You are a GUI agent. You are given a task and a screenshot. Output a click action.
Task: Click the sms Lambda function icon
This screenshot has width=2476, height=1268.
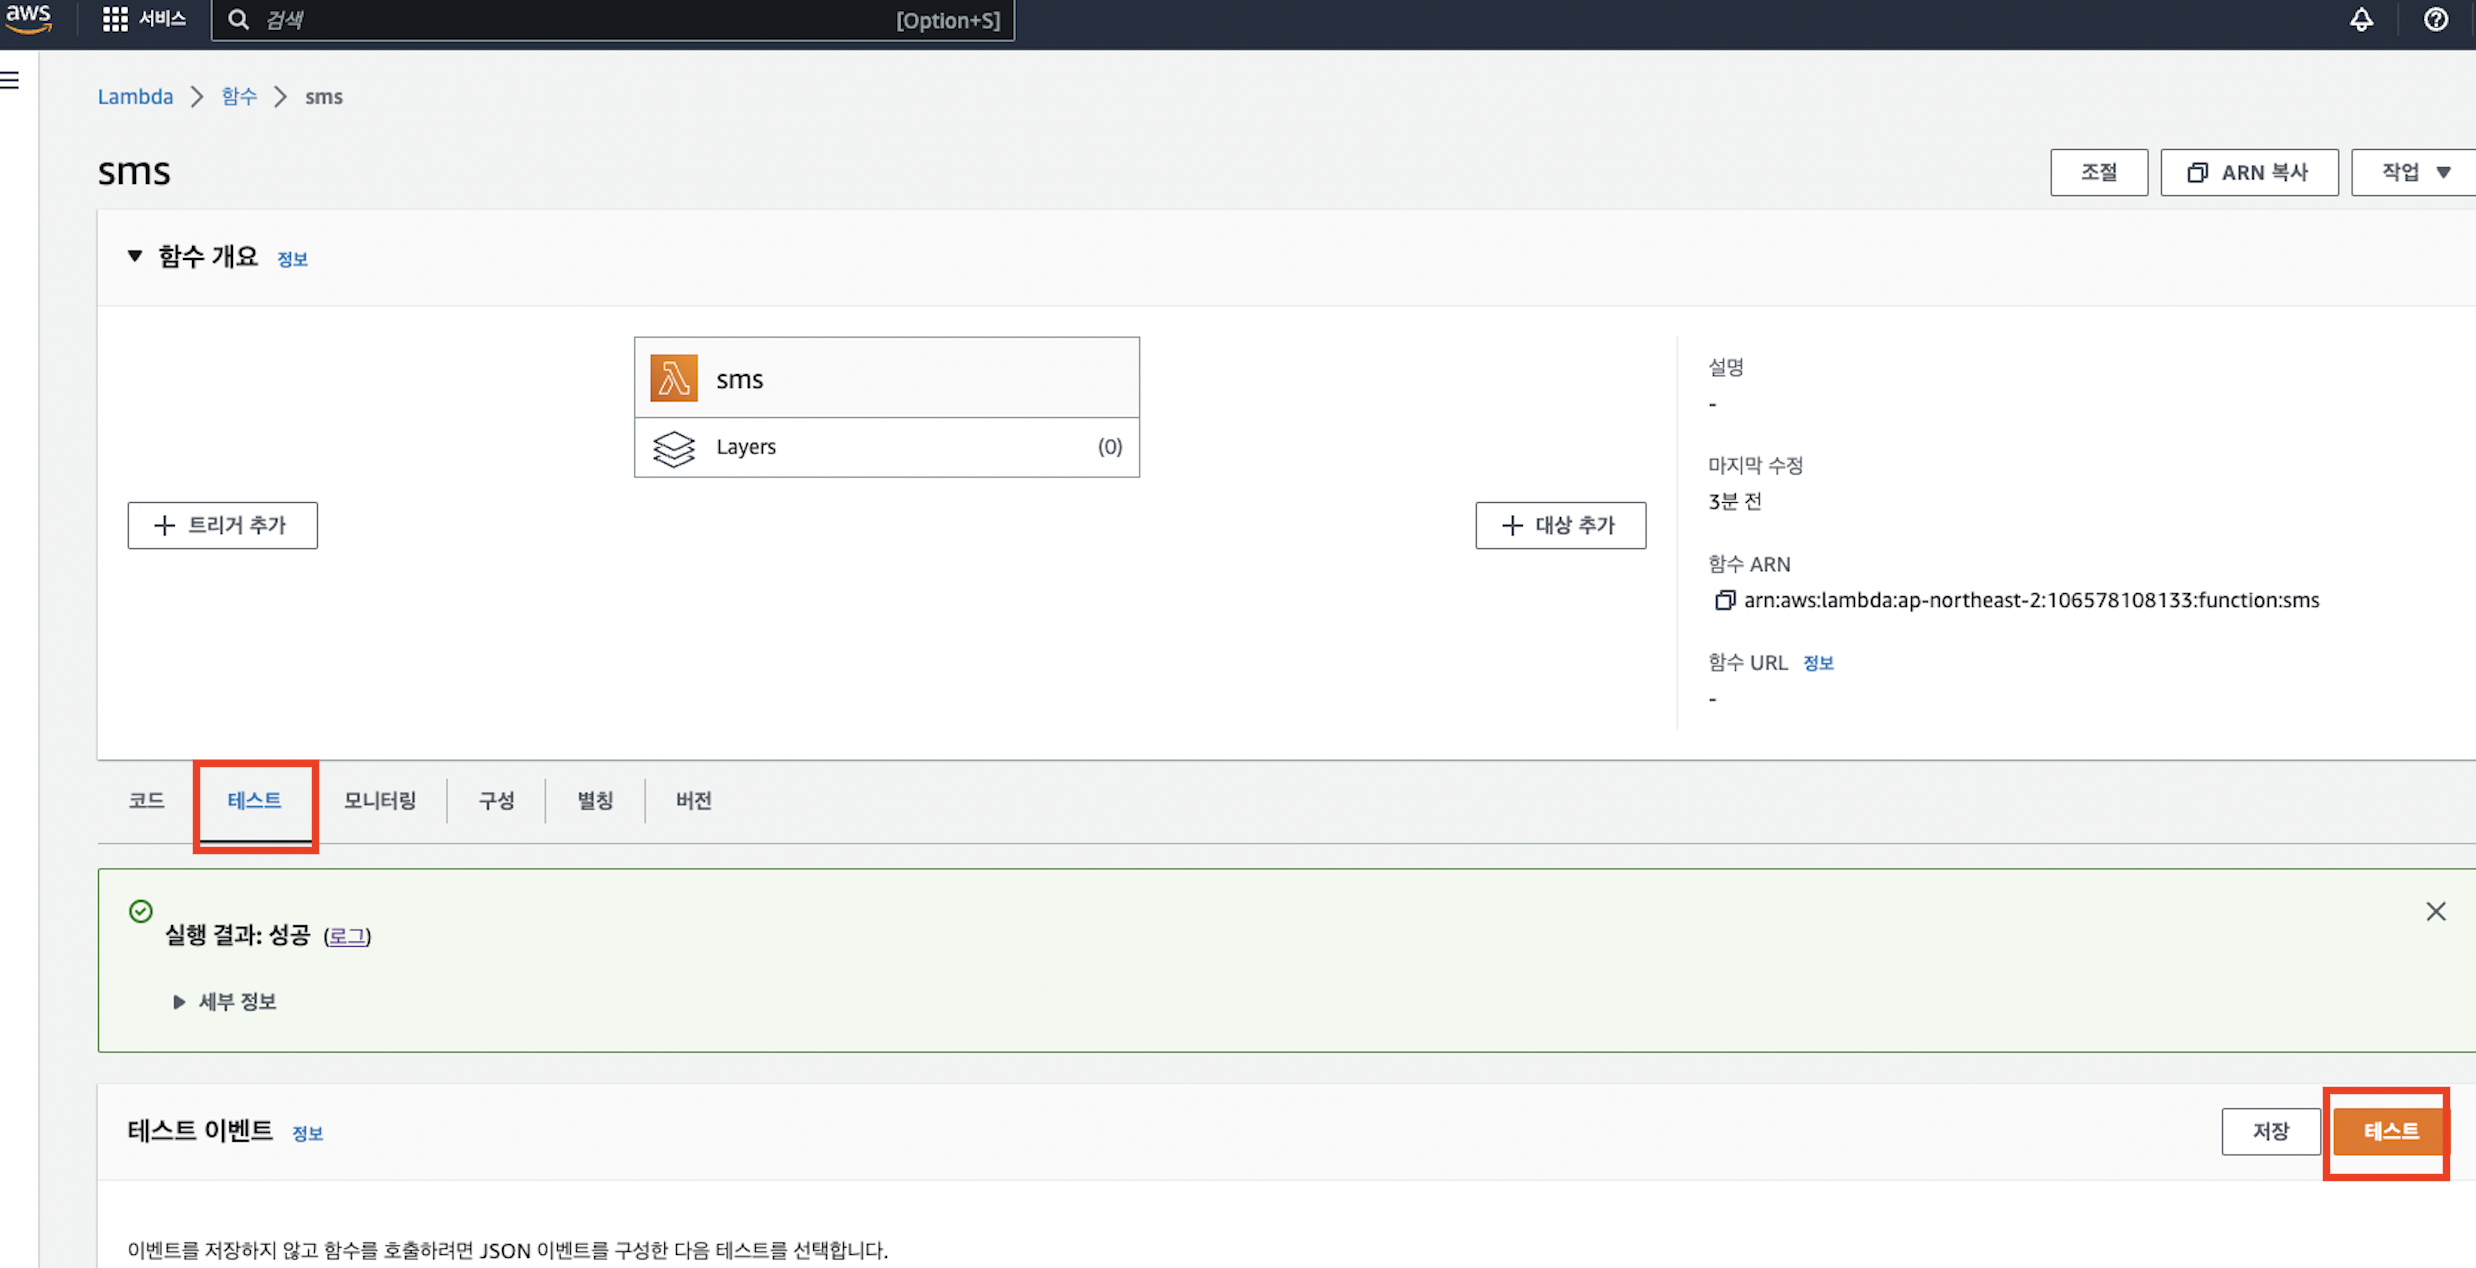point(674,379)
